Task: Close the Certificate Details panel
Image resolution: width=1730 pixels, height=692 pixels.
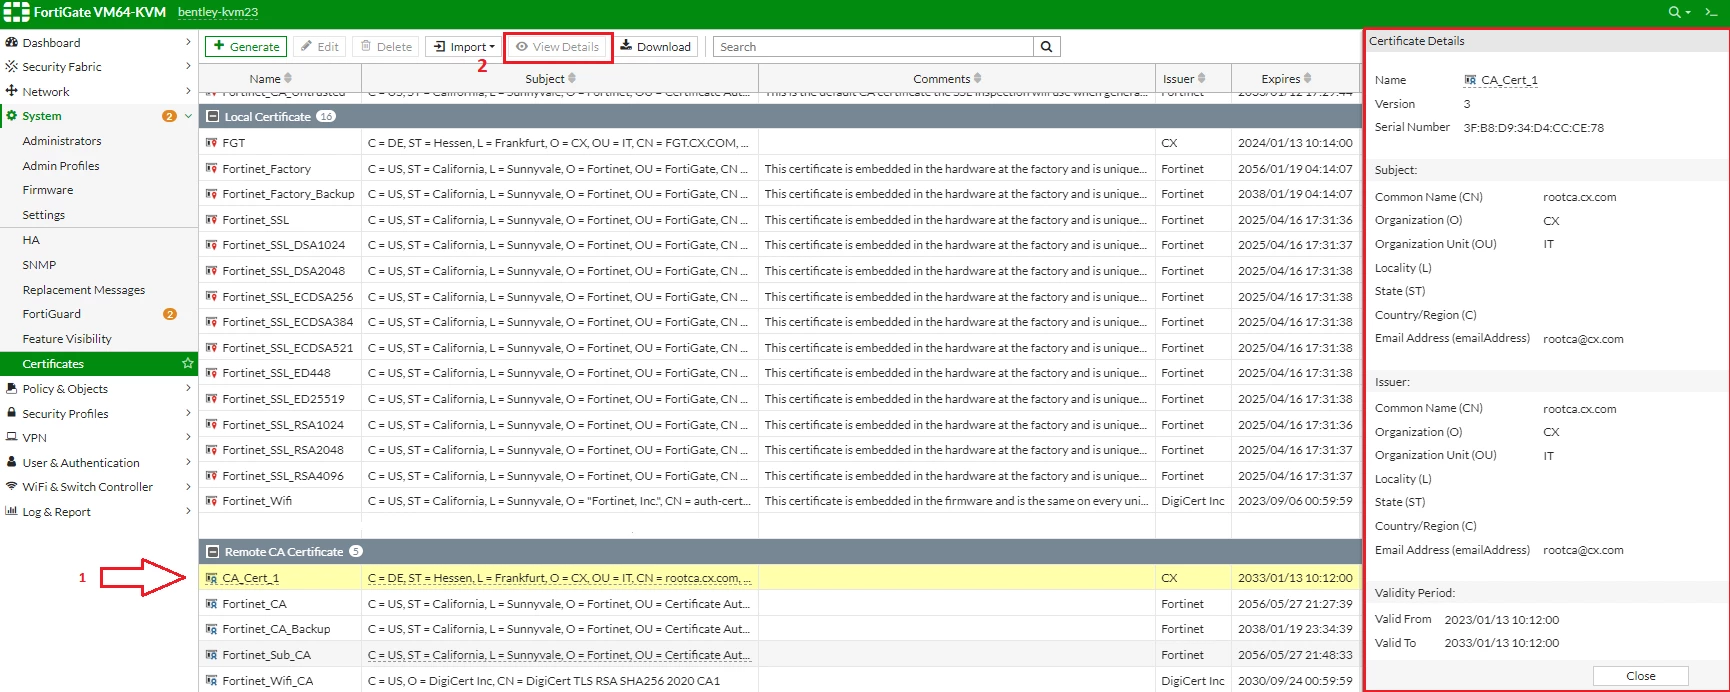Action: pyautogui.click(x=1640, y=676)
